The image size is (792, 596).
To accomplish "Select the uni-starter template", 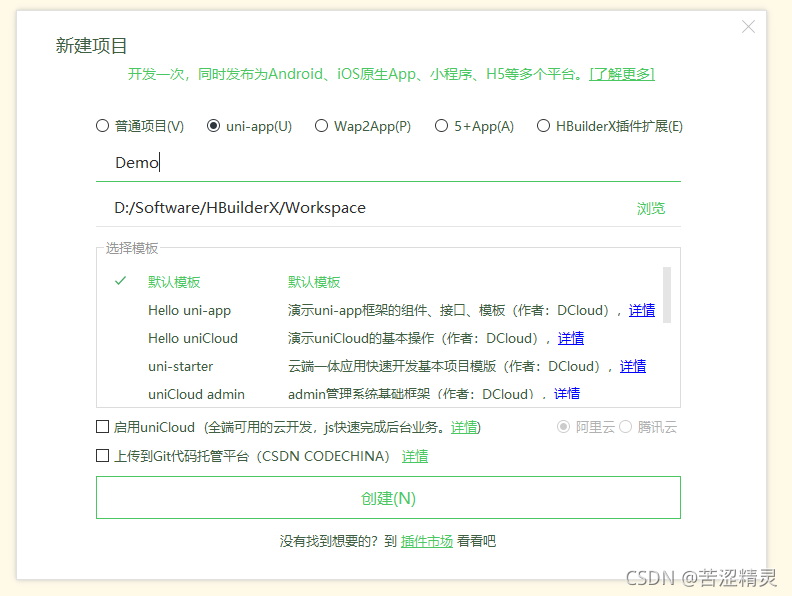I will pyautogui.click(x=181, y=366).
